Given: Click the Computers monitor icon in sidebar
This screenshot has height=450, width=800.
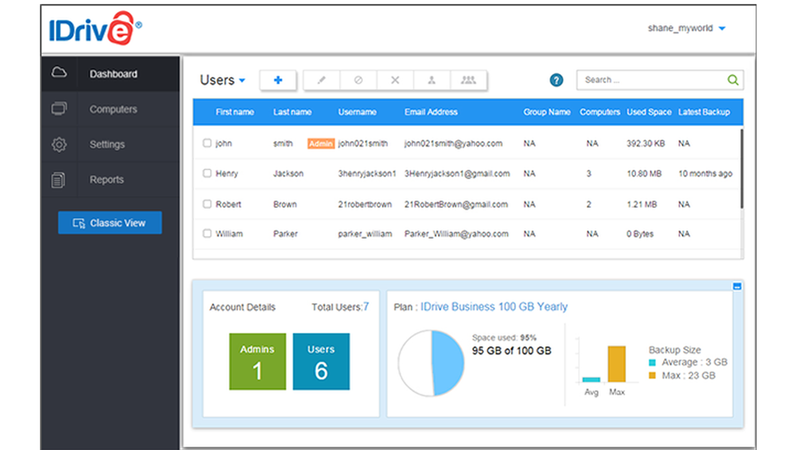Looking at the screenshot, I should tap(59, 109).
